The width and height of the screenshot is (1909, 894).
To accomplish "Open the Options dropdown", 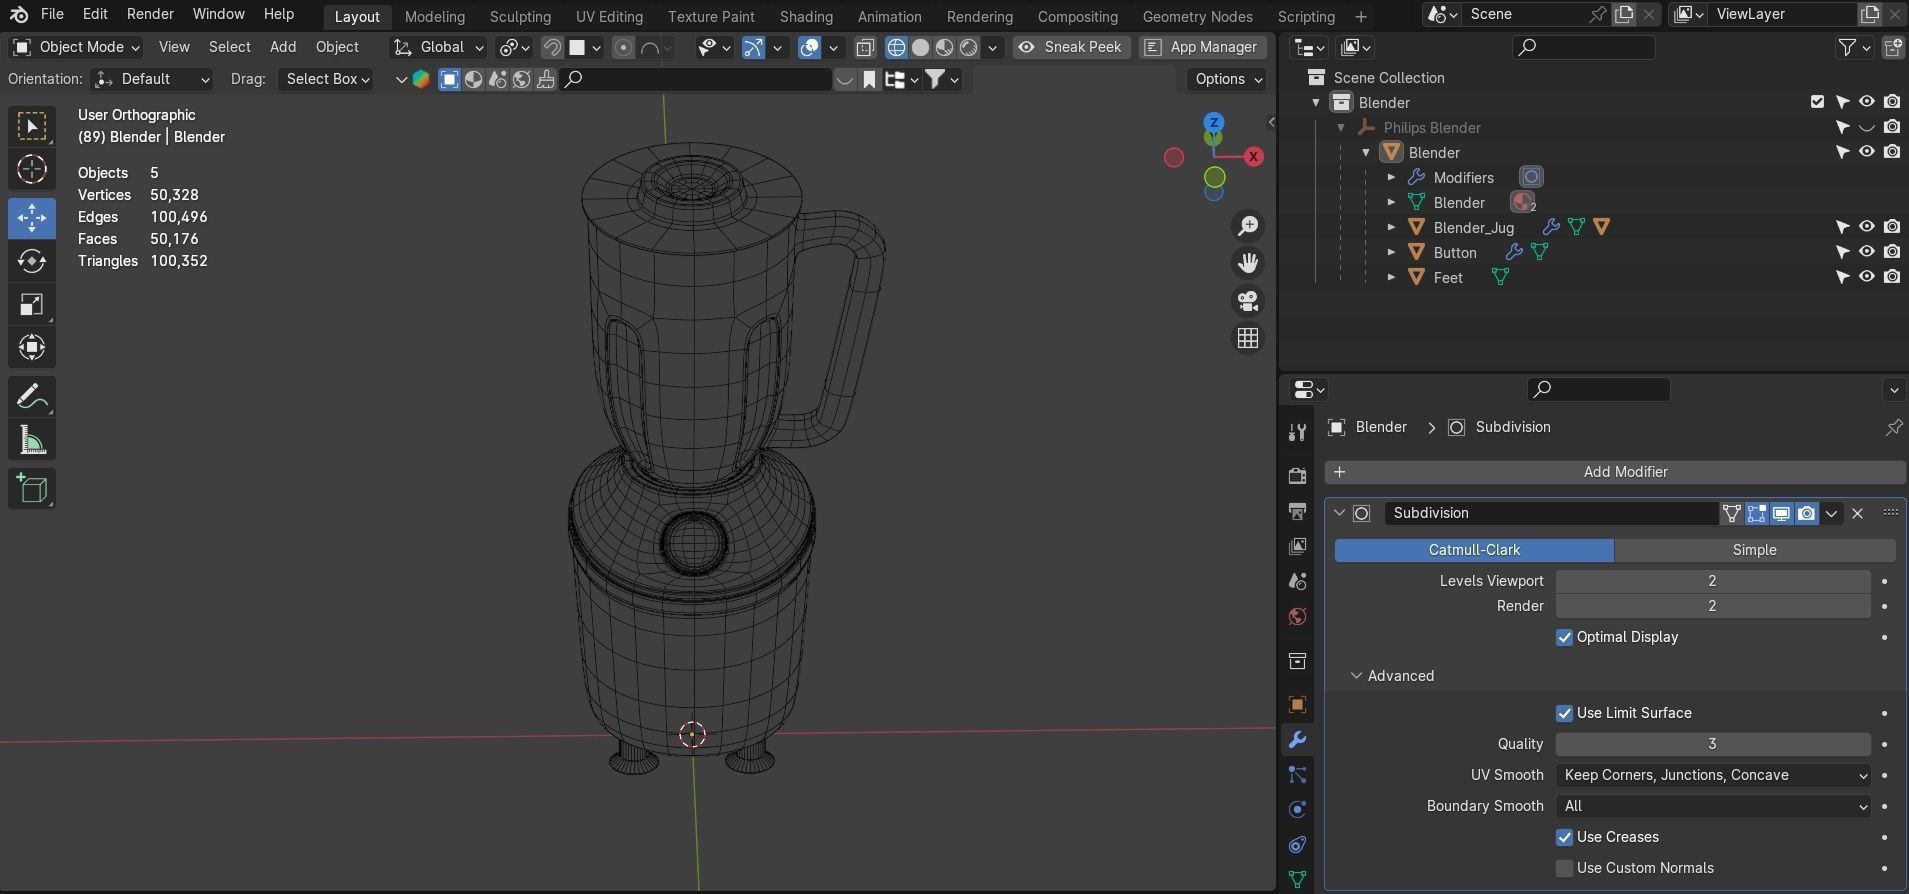I will point(1228,79).
